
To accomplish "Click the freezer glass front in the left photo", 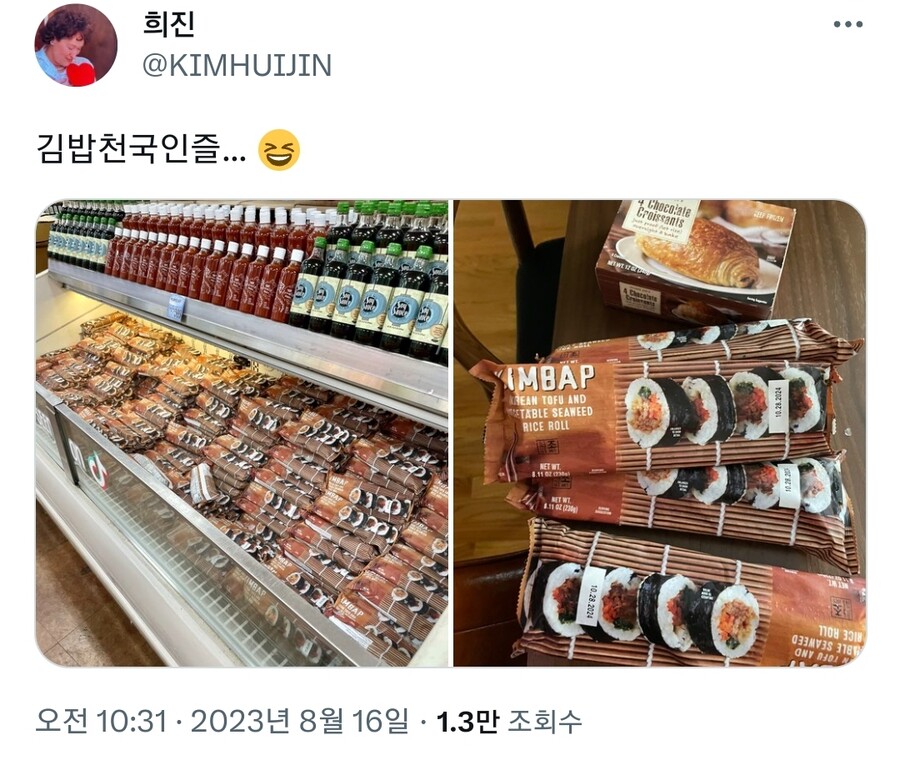I will pyautogui.click(x=189, y=551).
